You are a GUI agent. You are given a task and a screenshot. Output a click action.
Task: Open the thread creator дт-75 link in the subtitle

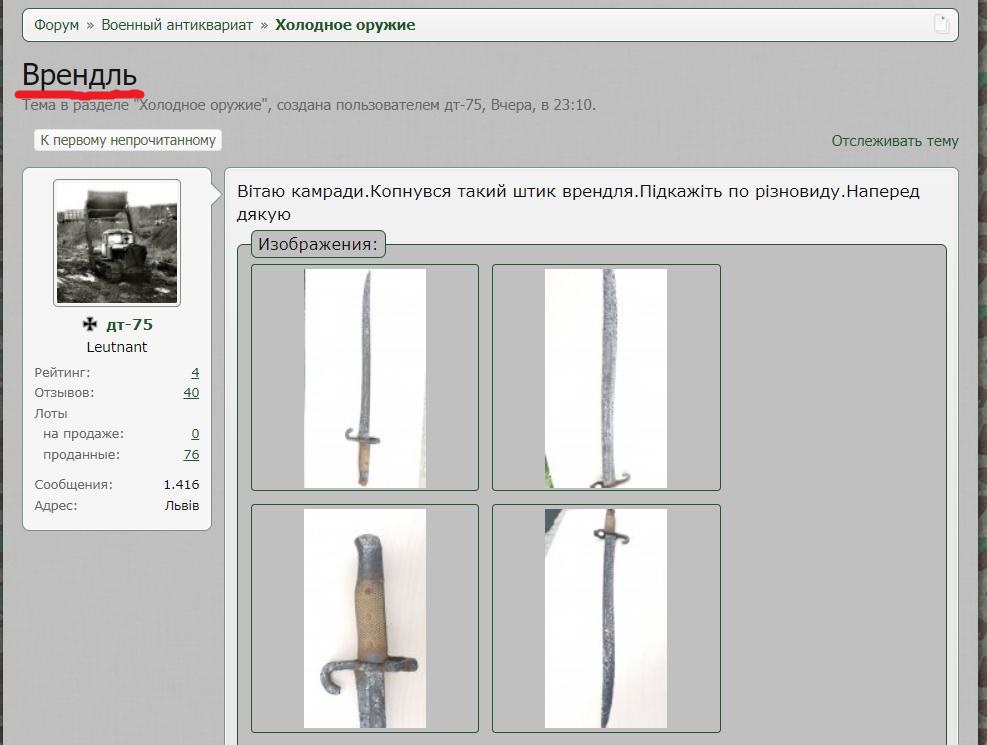tap(463, 105)
